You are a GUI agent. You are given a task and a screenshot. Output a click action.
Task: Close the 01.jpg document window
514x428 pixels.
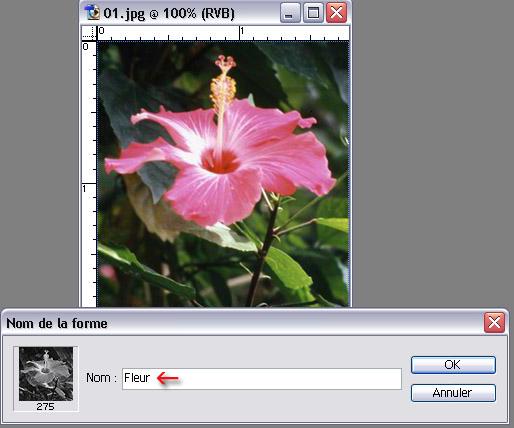(336, 13)
